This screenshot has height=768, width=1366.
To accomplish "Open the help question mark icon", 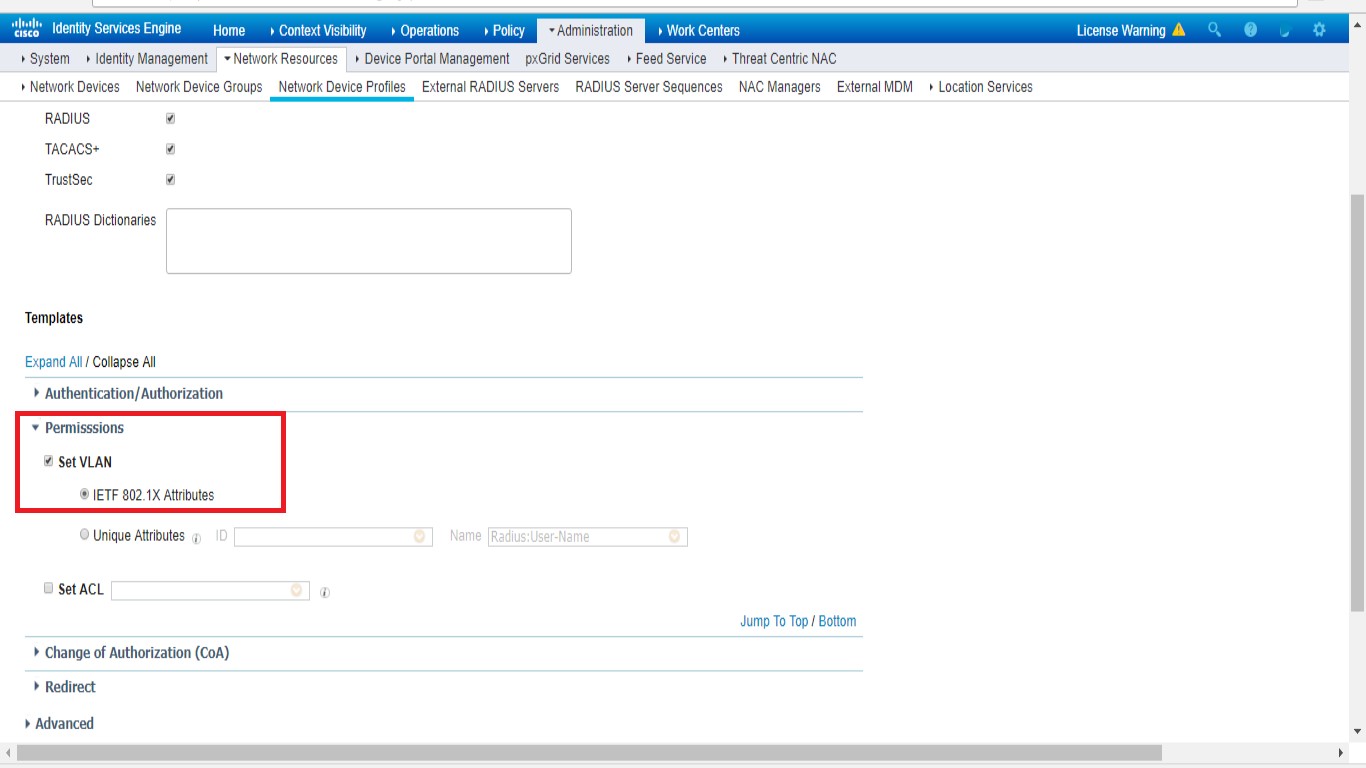I will pyautogui.click(x=1250, y=30).
